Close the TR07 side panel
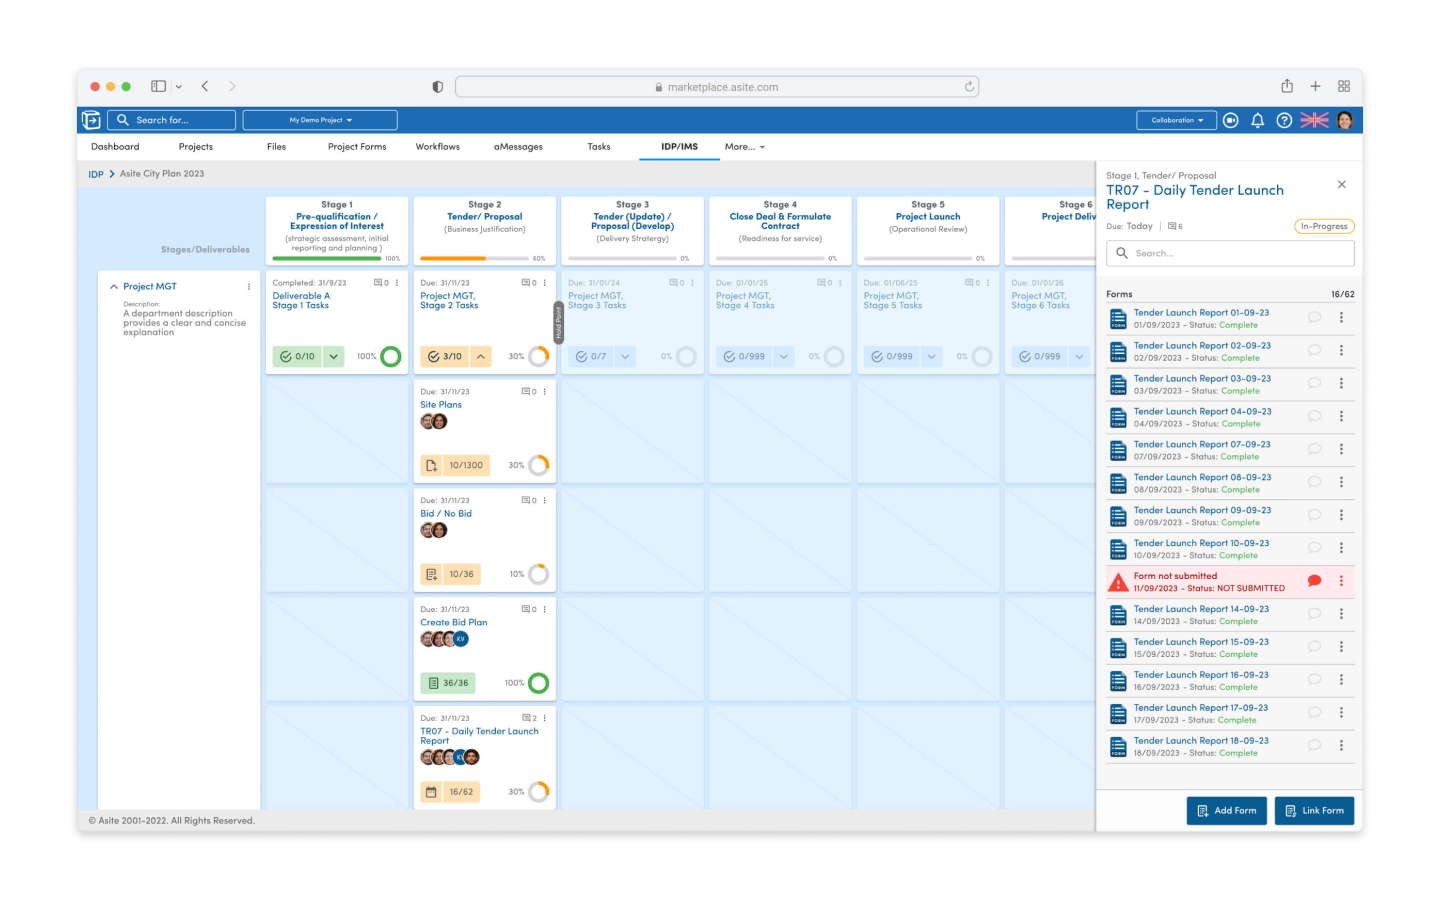This screenshot has height=900, width=1440. click(x=1342, y=184)
